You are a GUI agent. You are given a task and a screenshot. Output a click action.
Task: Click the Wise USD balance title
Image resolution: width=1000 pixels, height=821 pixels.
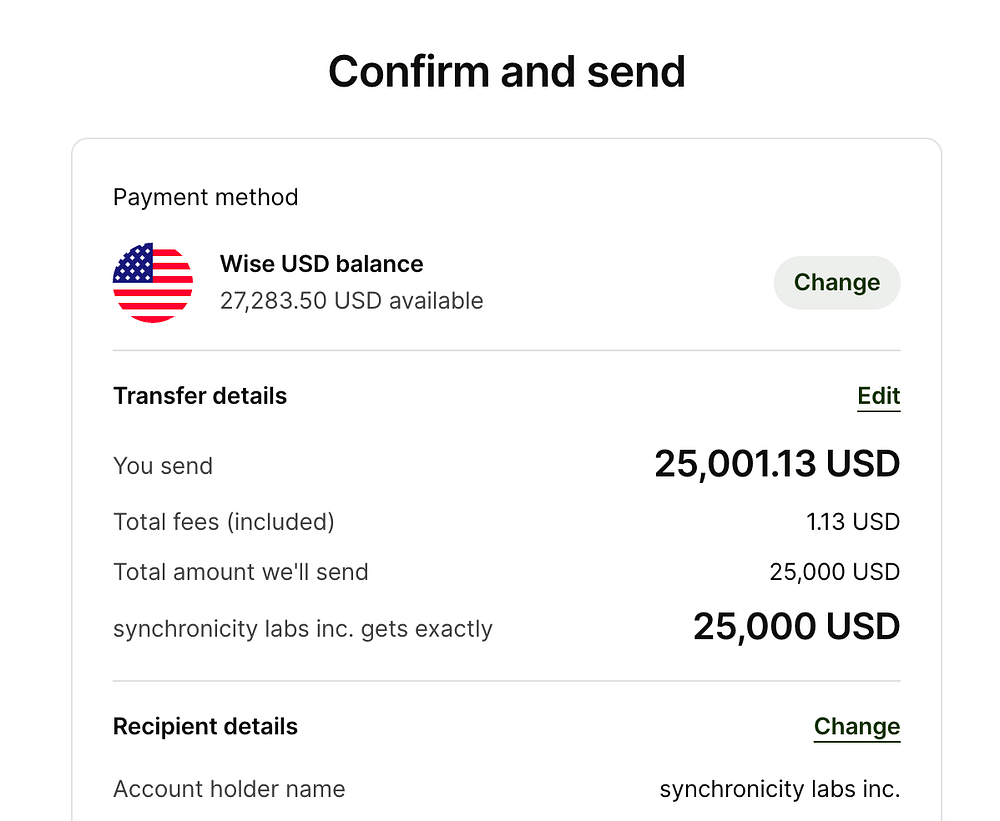click(321, 264)
